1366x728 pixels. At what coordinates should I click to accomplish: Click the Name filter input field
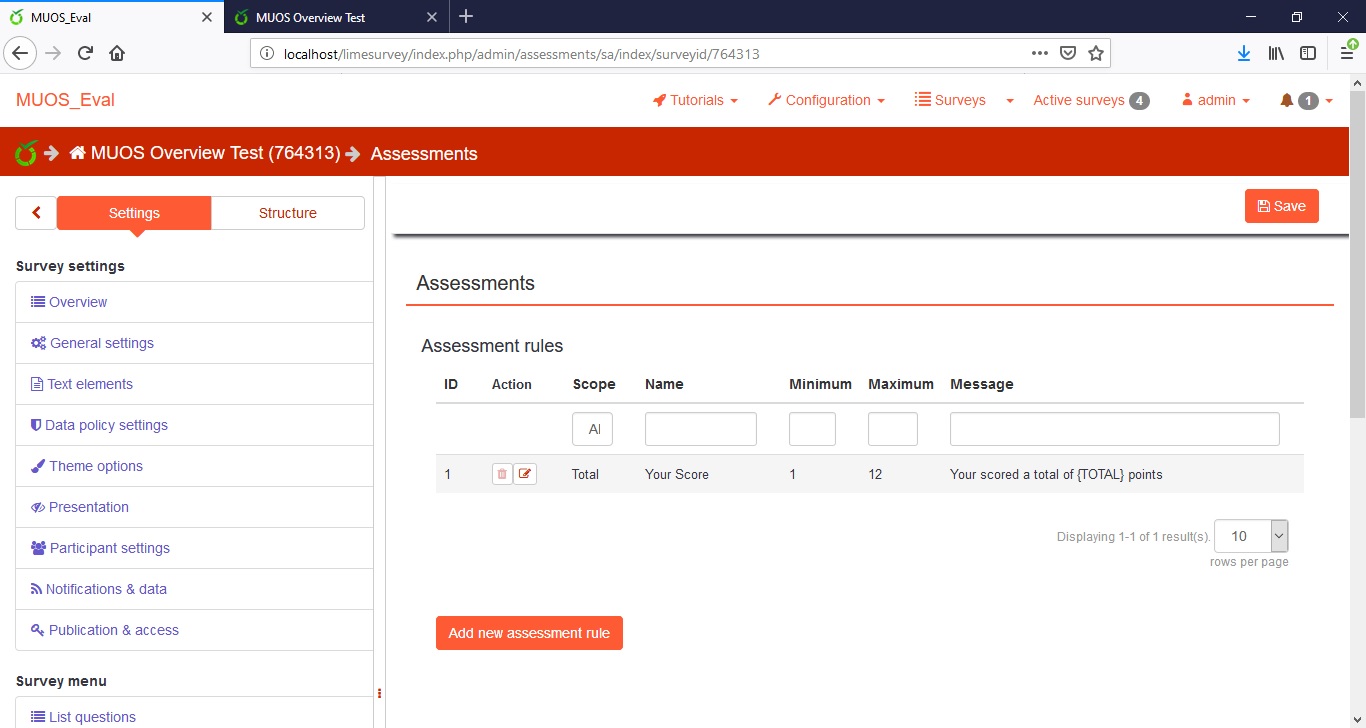coord(700,429)
